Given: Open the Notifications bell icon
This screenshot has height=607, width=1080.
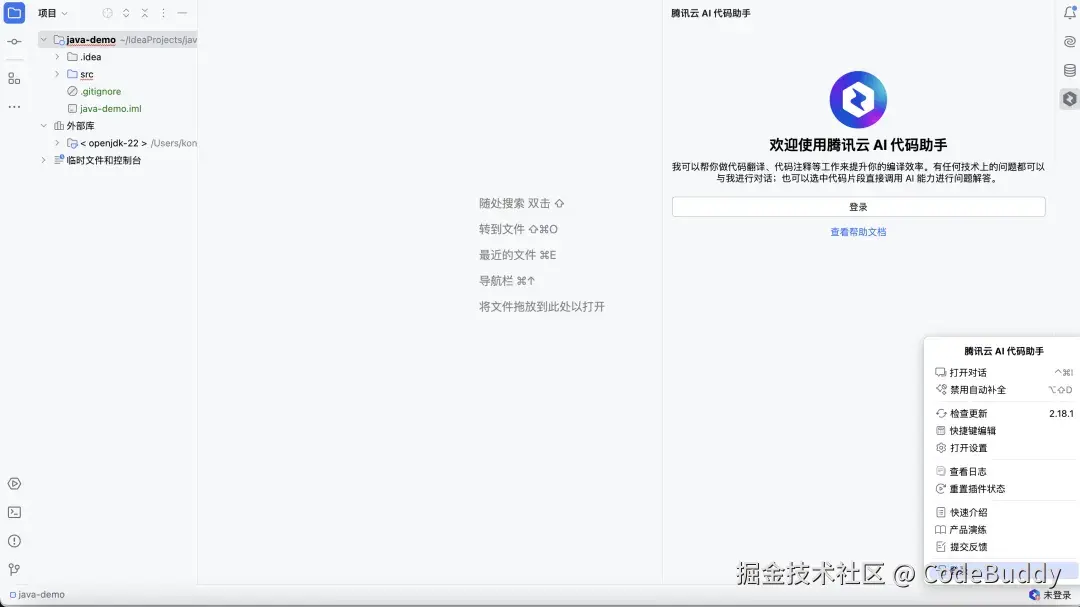Looking at the screenshot, I should click(1069, 13).
